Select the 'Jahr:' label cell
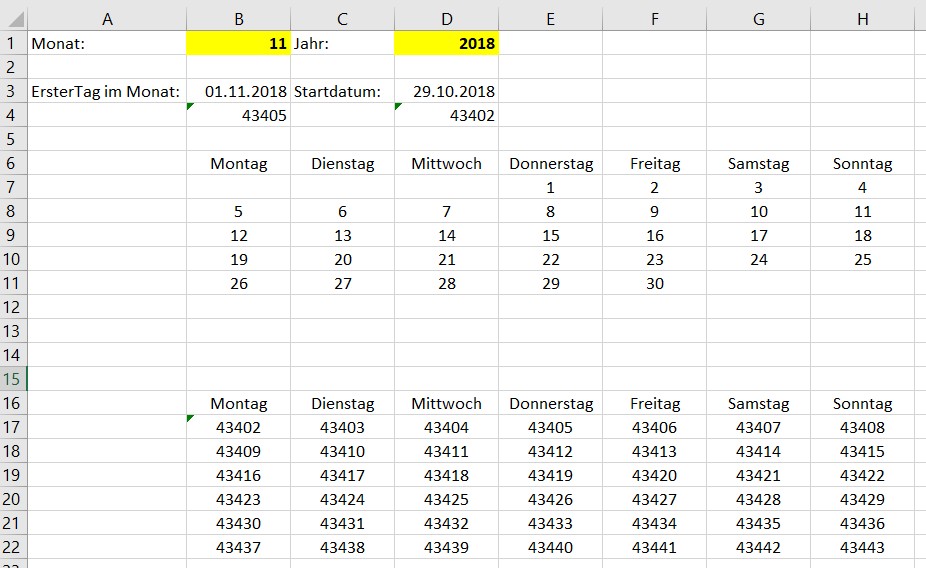926x568 pixels. click(x=342, y=43)
